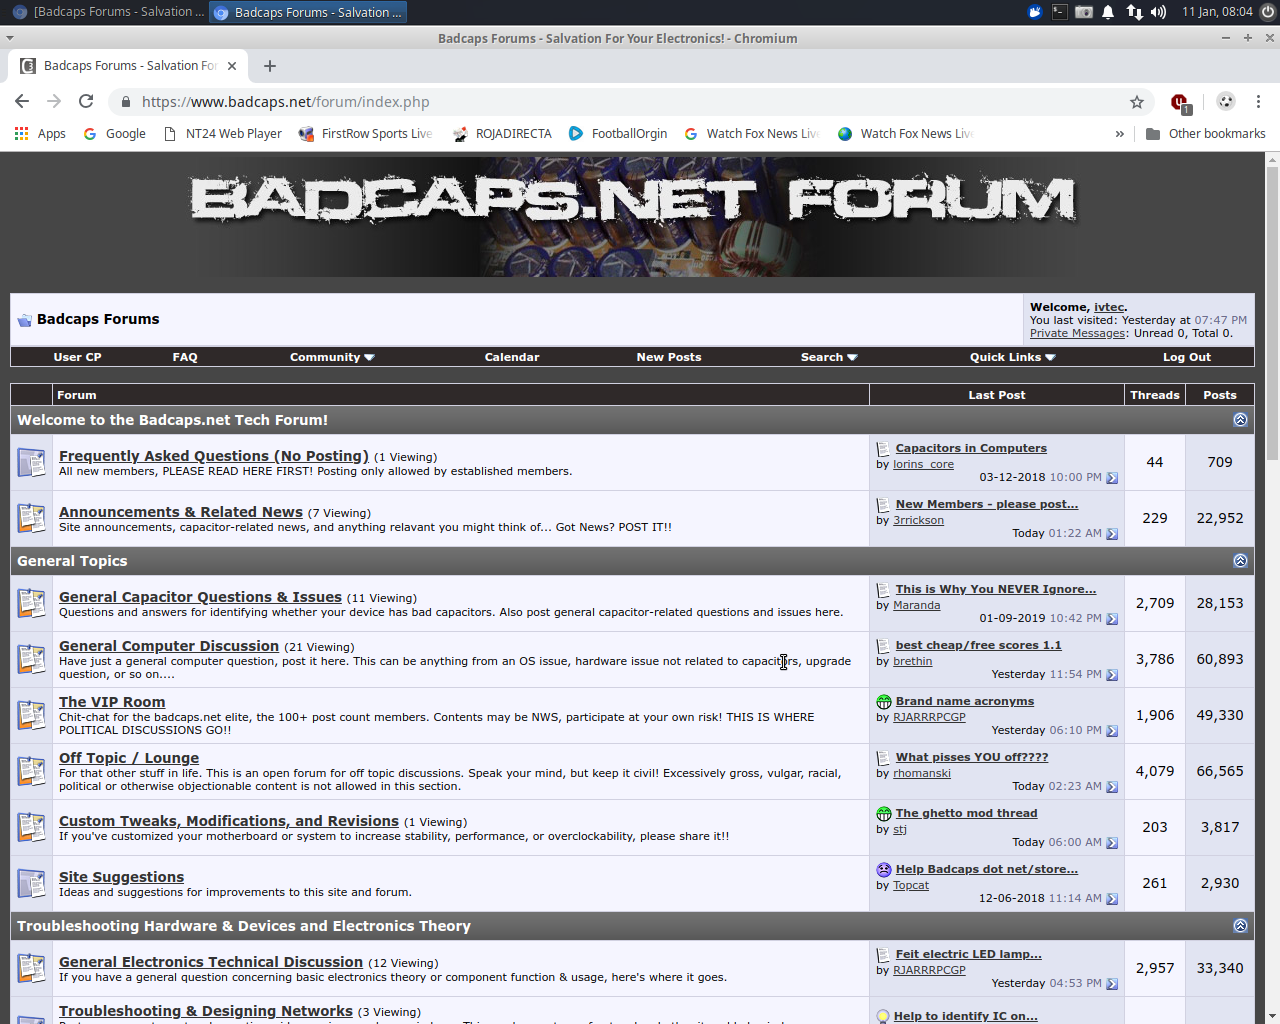The width and height of the screenshot is (1280, 1024).
Task: Open user profile link ivtec
Action: (x=1109, y=308)
